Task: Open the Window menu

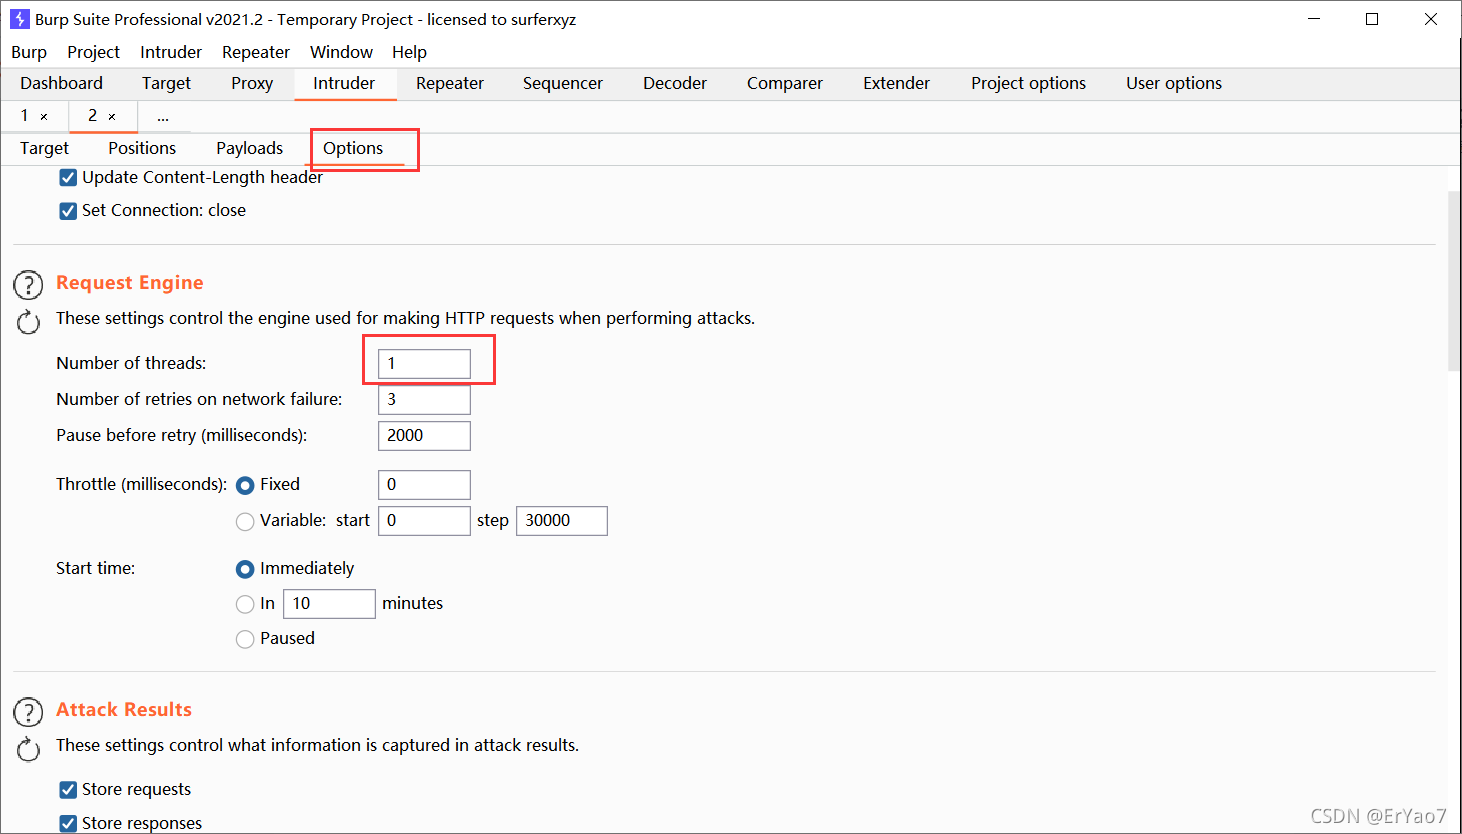Action: coord(341,52)
